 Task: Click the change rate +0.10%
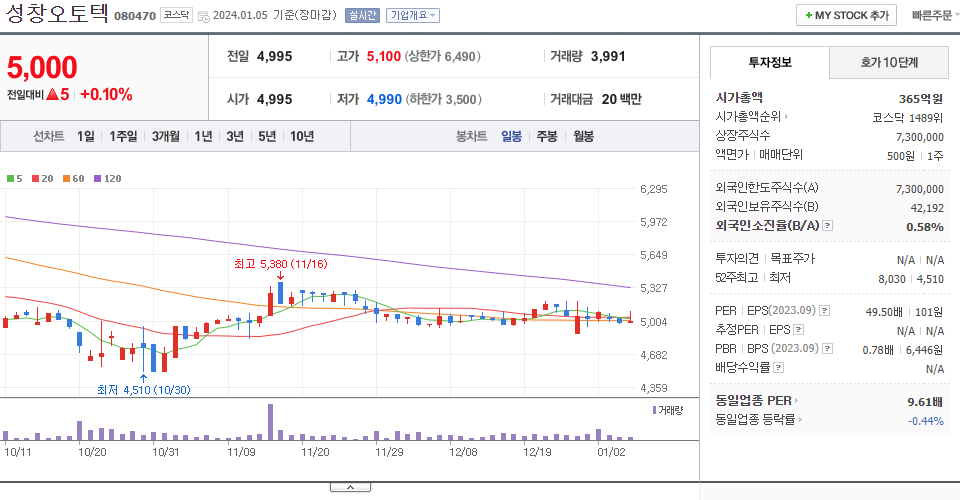click(106, 94)
